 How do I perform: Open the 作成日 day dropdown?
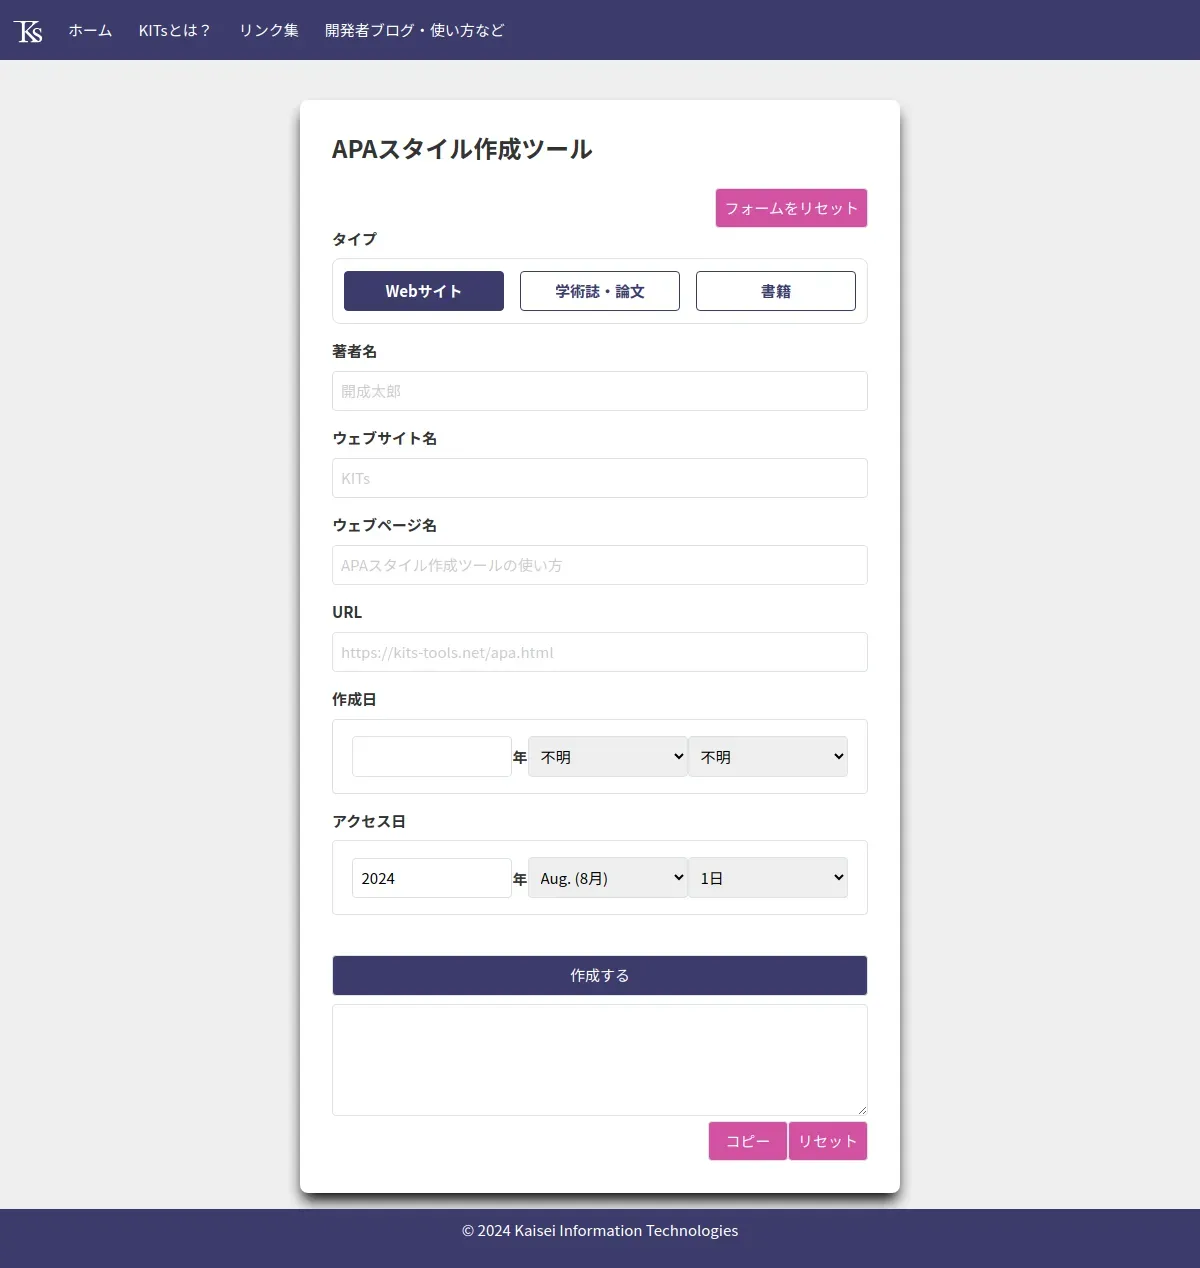point(768,757)
